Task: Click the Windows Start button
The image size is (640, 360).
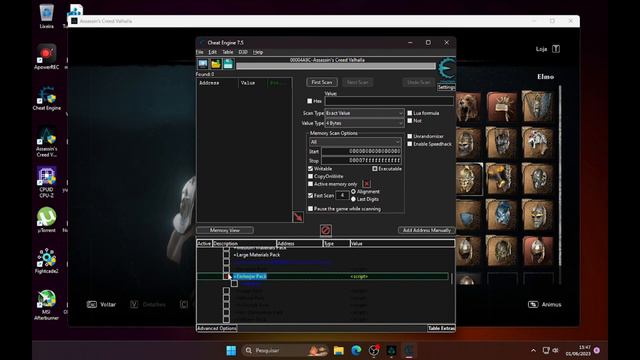Action: click(231, 351)
